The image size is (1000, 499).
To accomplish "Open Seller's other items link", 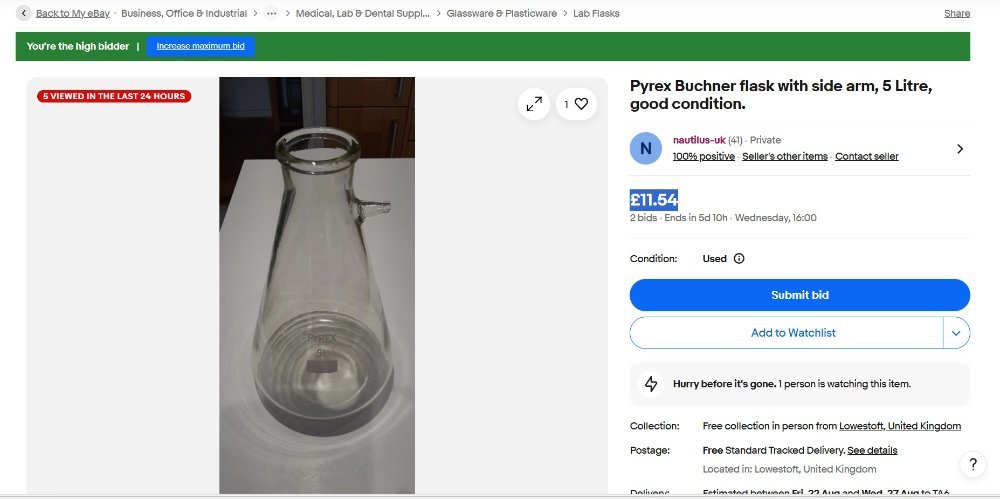I will (x=785, y=156).
